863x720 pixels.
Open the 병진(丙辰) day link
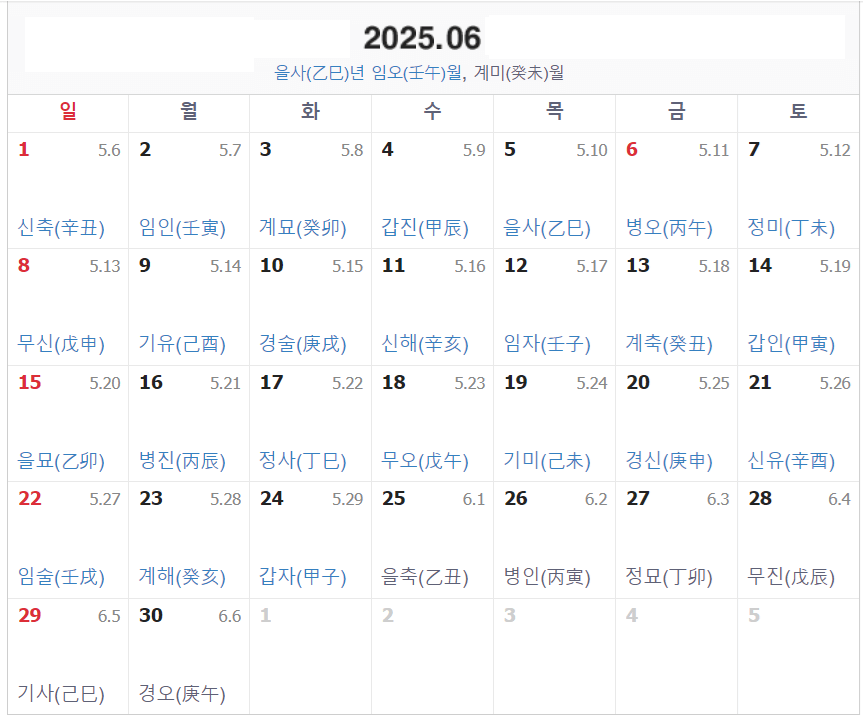[x=182, y=460]
